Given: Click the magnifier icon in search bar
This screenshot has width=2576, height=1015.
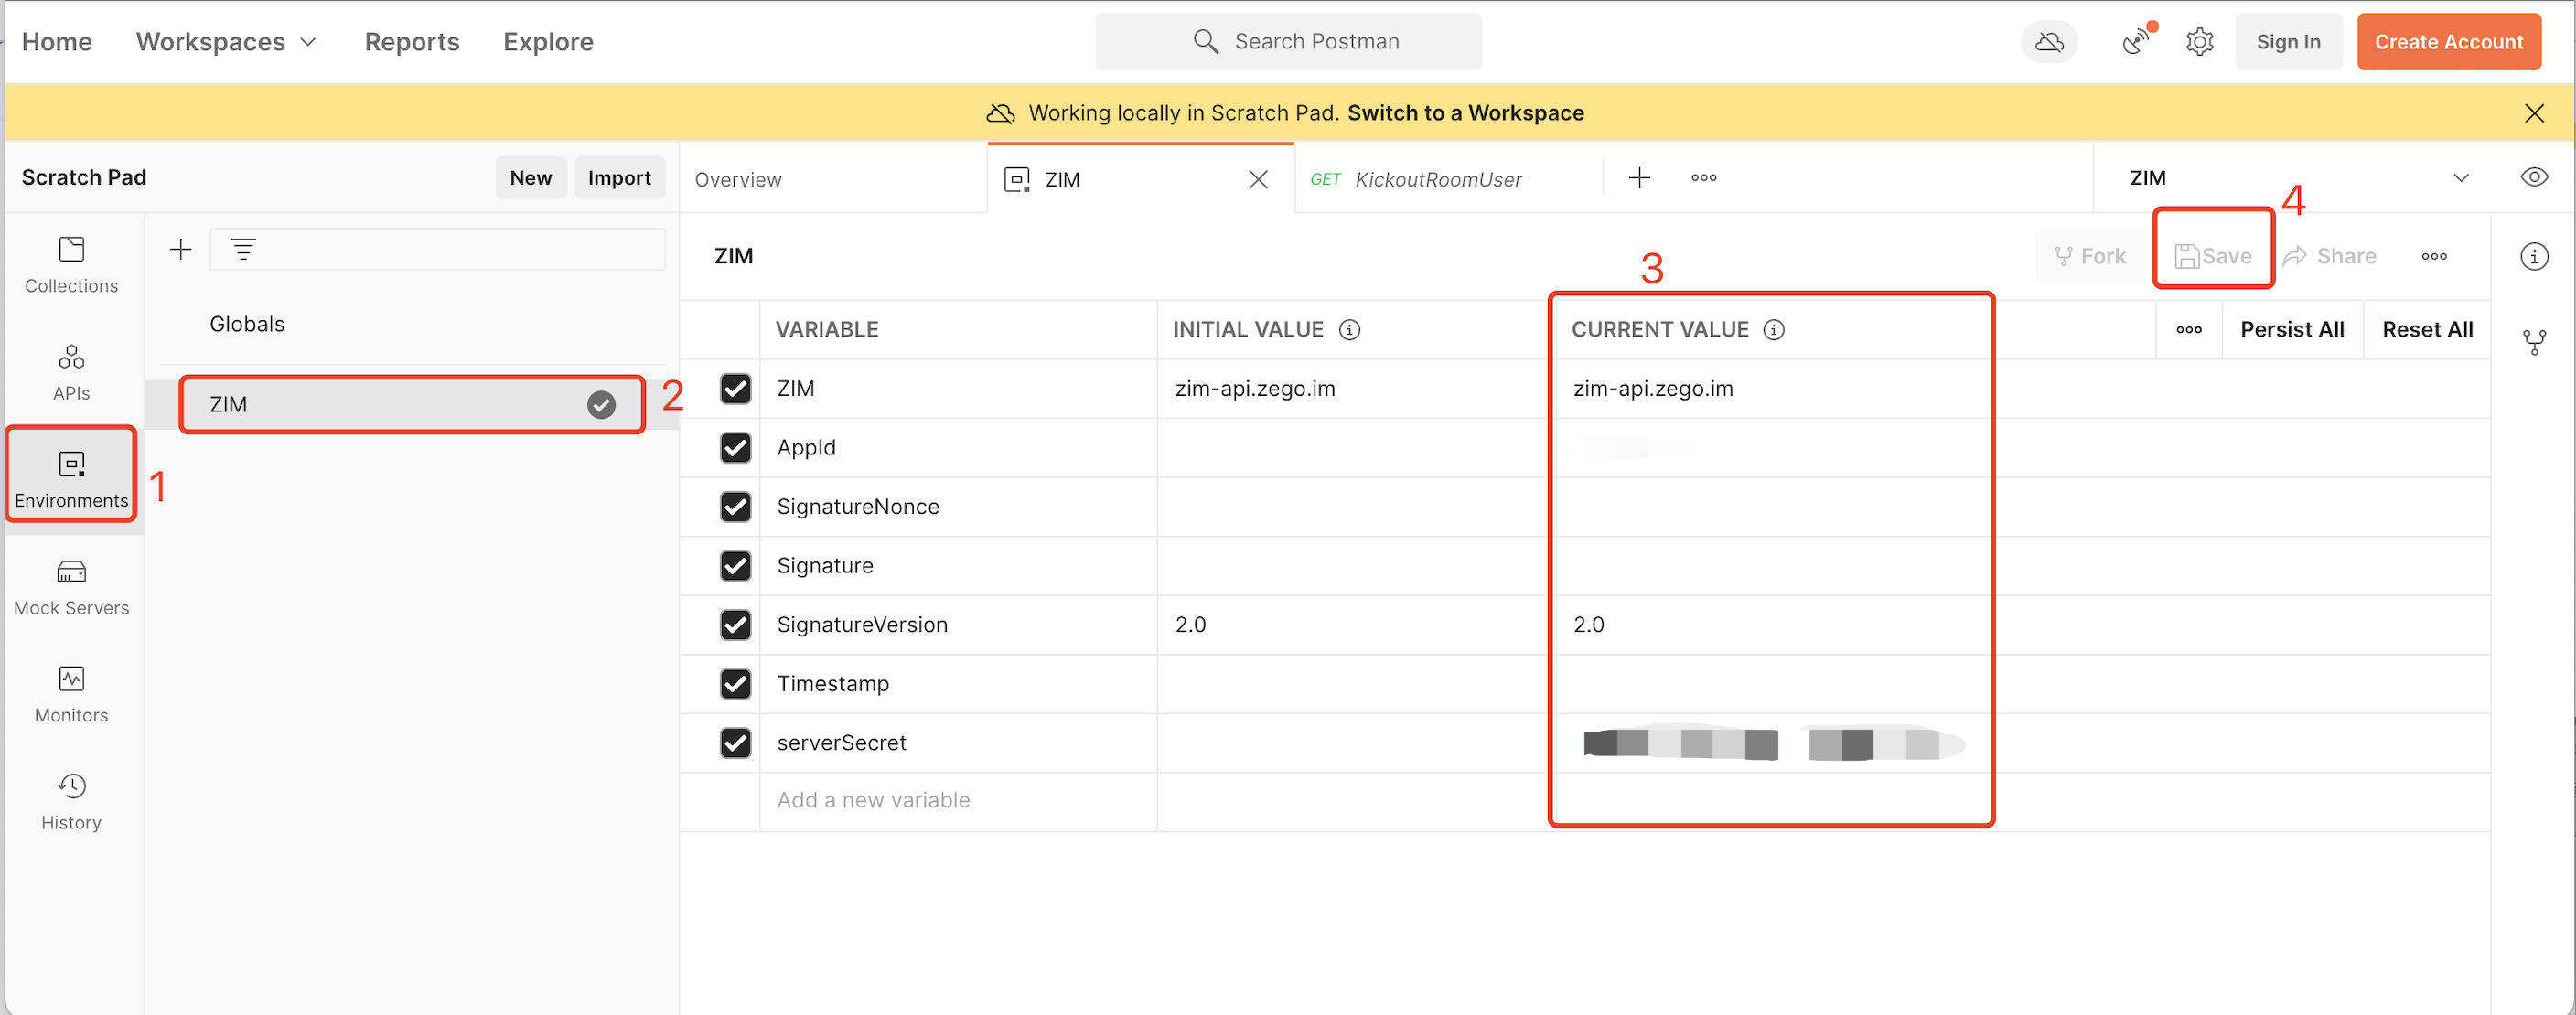Looking at the screenshot, I should [1205, 41].
